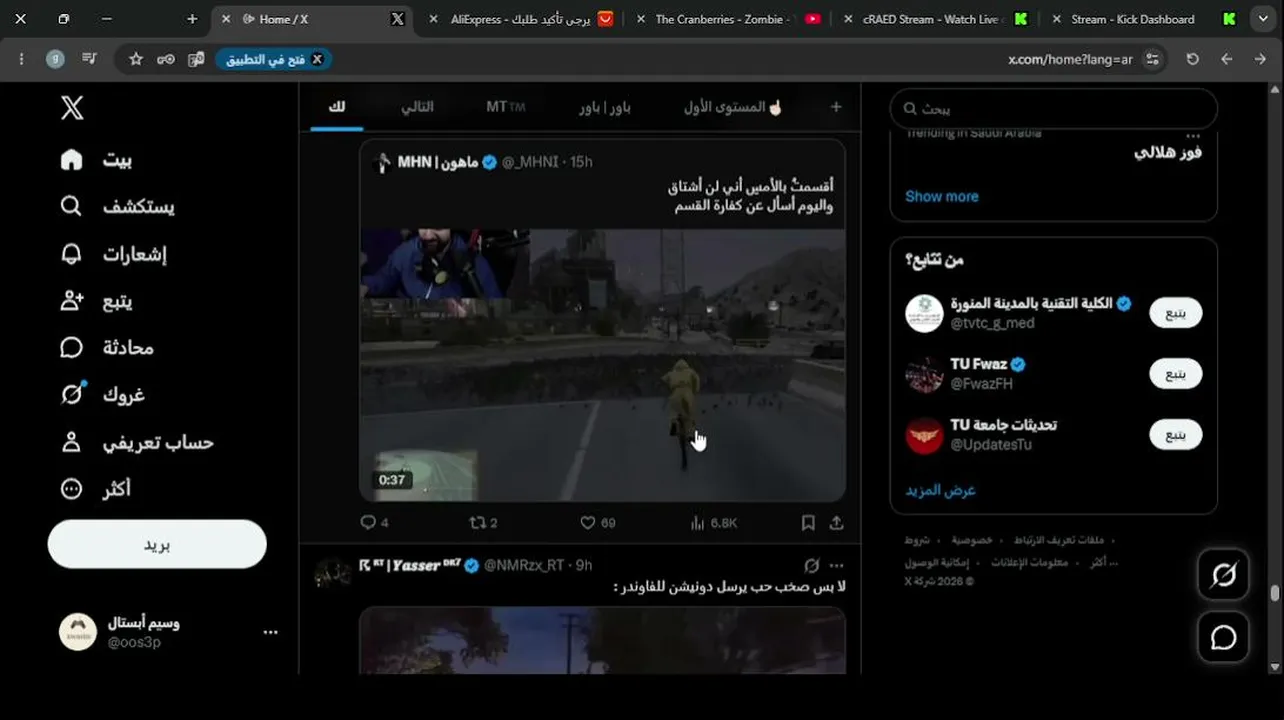Open more options on Yasser's post
The height and width of the screenshot is (720, 1284).
click(x=837, y=566)
